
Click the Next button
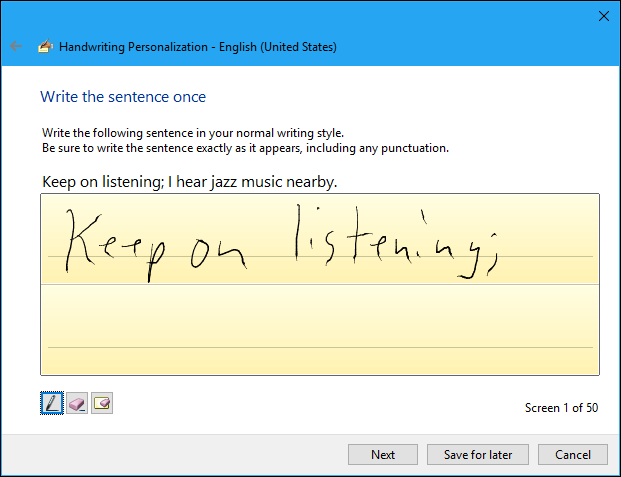[383, 454]
